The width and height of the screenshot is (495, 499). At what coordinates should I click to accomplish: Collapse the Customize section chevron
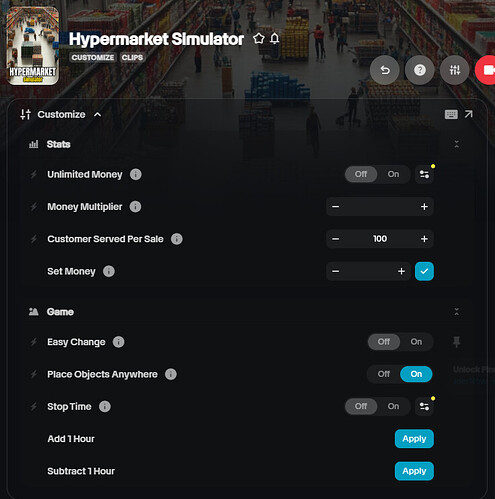[x=97, y=115]
